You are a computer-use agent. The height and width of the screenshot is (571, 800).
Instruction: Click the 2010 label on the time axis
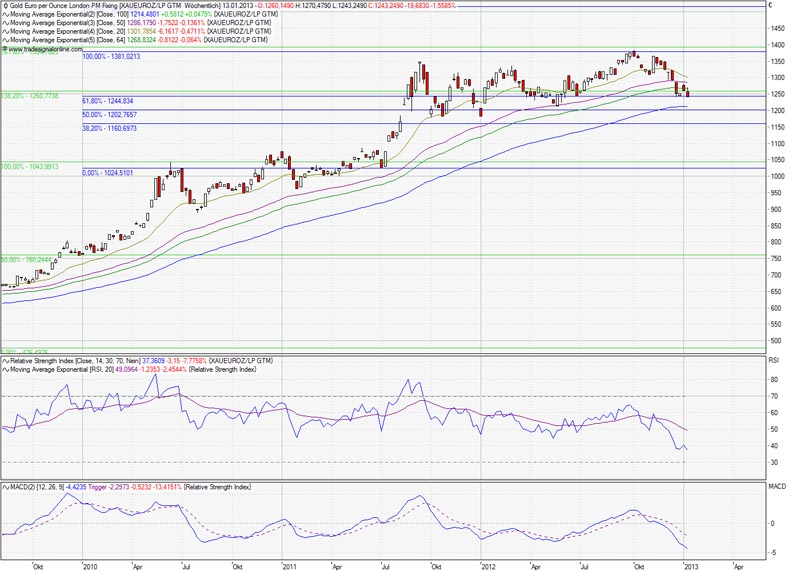click(90, 566)
